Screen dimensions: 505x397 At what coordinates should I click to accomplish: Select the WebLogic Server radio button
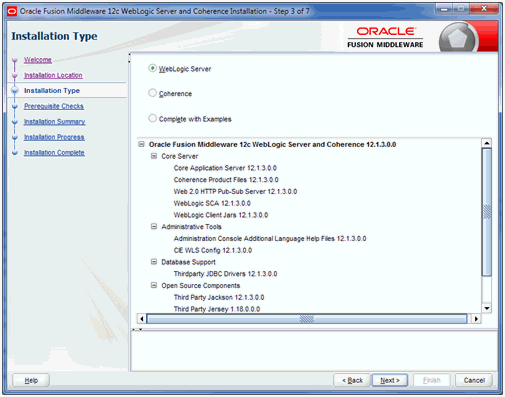click(x=152, y=68)
